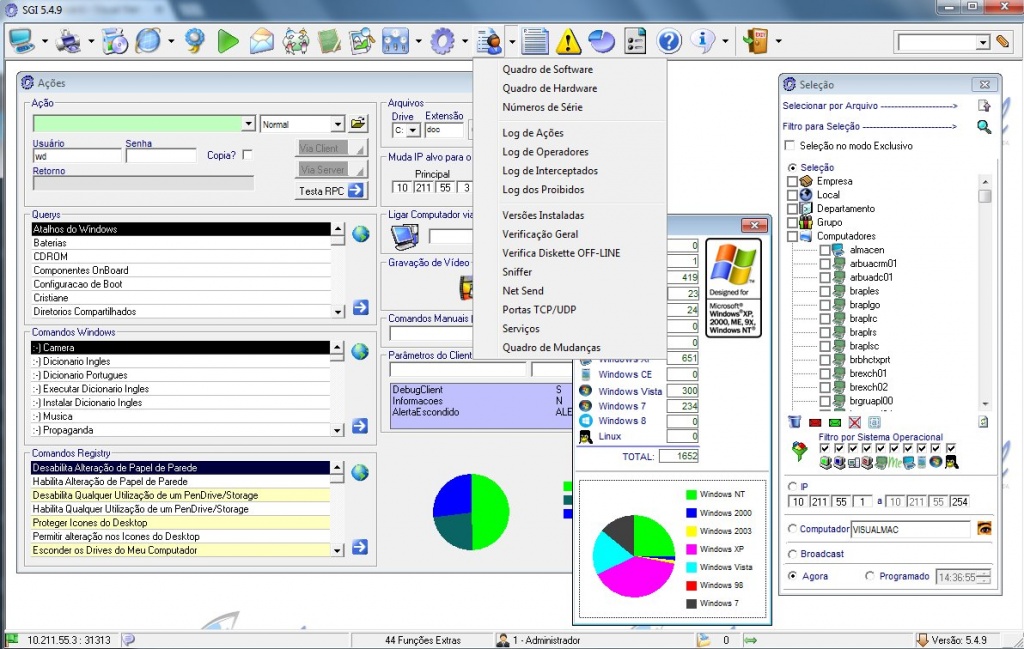
Task: Click the envelope mail toolbar icon
Action: coord(261,41)
